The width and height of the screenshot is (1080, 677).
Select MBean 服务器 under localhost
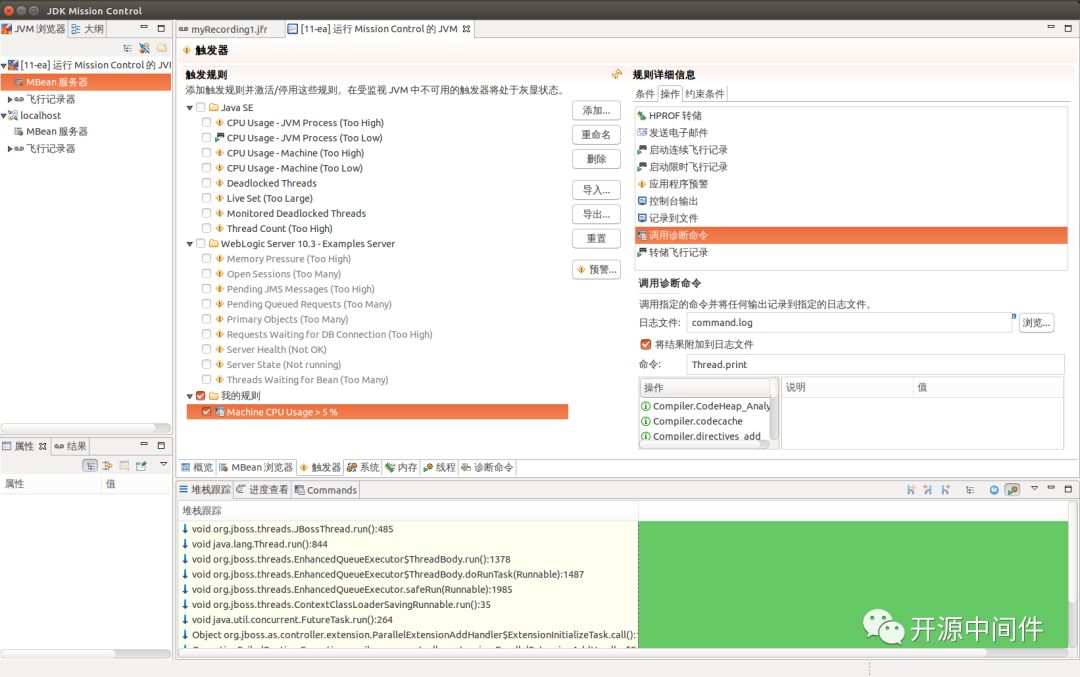(56, 132)
